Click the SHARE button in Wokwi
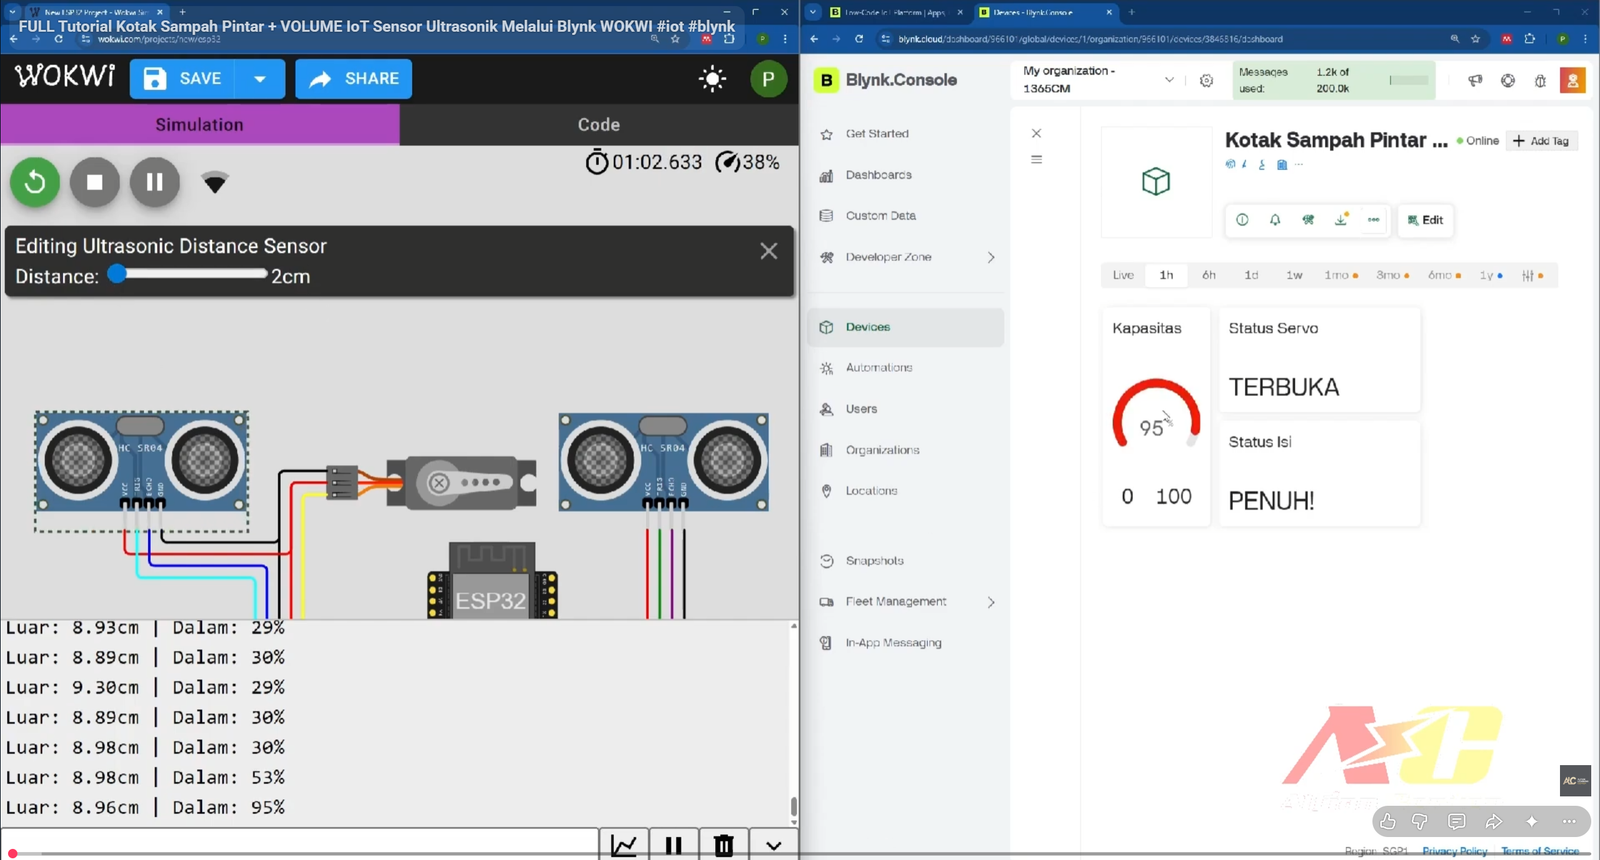This screenshot has width=1600, height=860. (353, 79)
